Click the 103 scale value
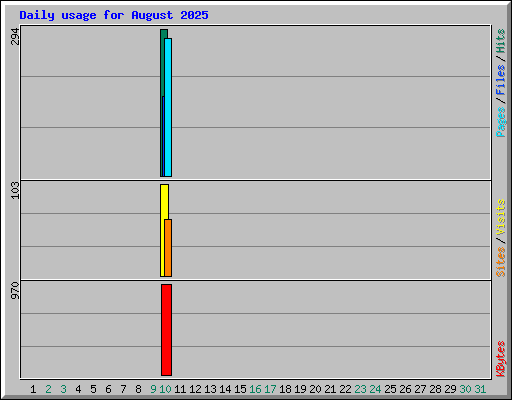Screen dimensions: 512x400 [x=15, y=190]
